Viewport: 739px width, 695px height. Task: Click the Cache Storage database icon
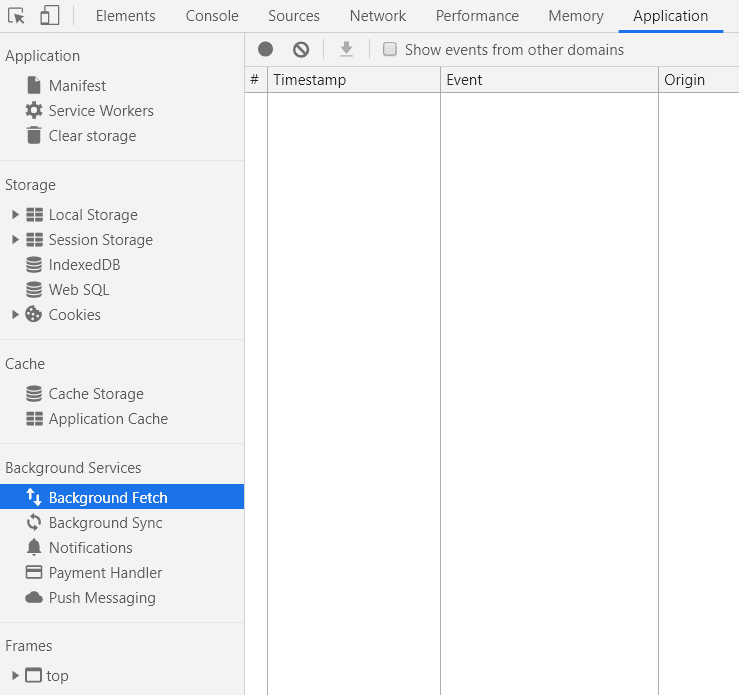[x=34, y=393]
